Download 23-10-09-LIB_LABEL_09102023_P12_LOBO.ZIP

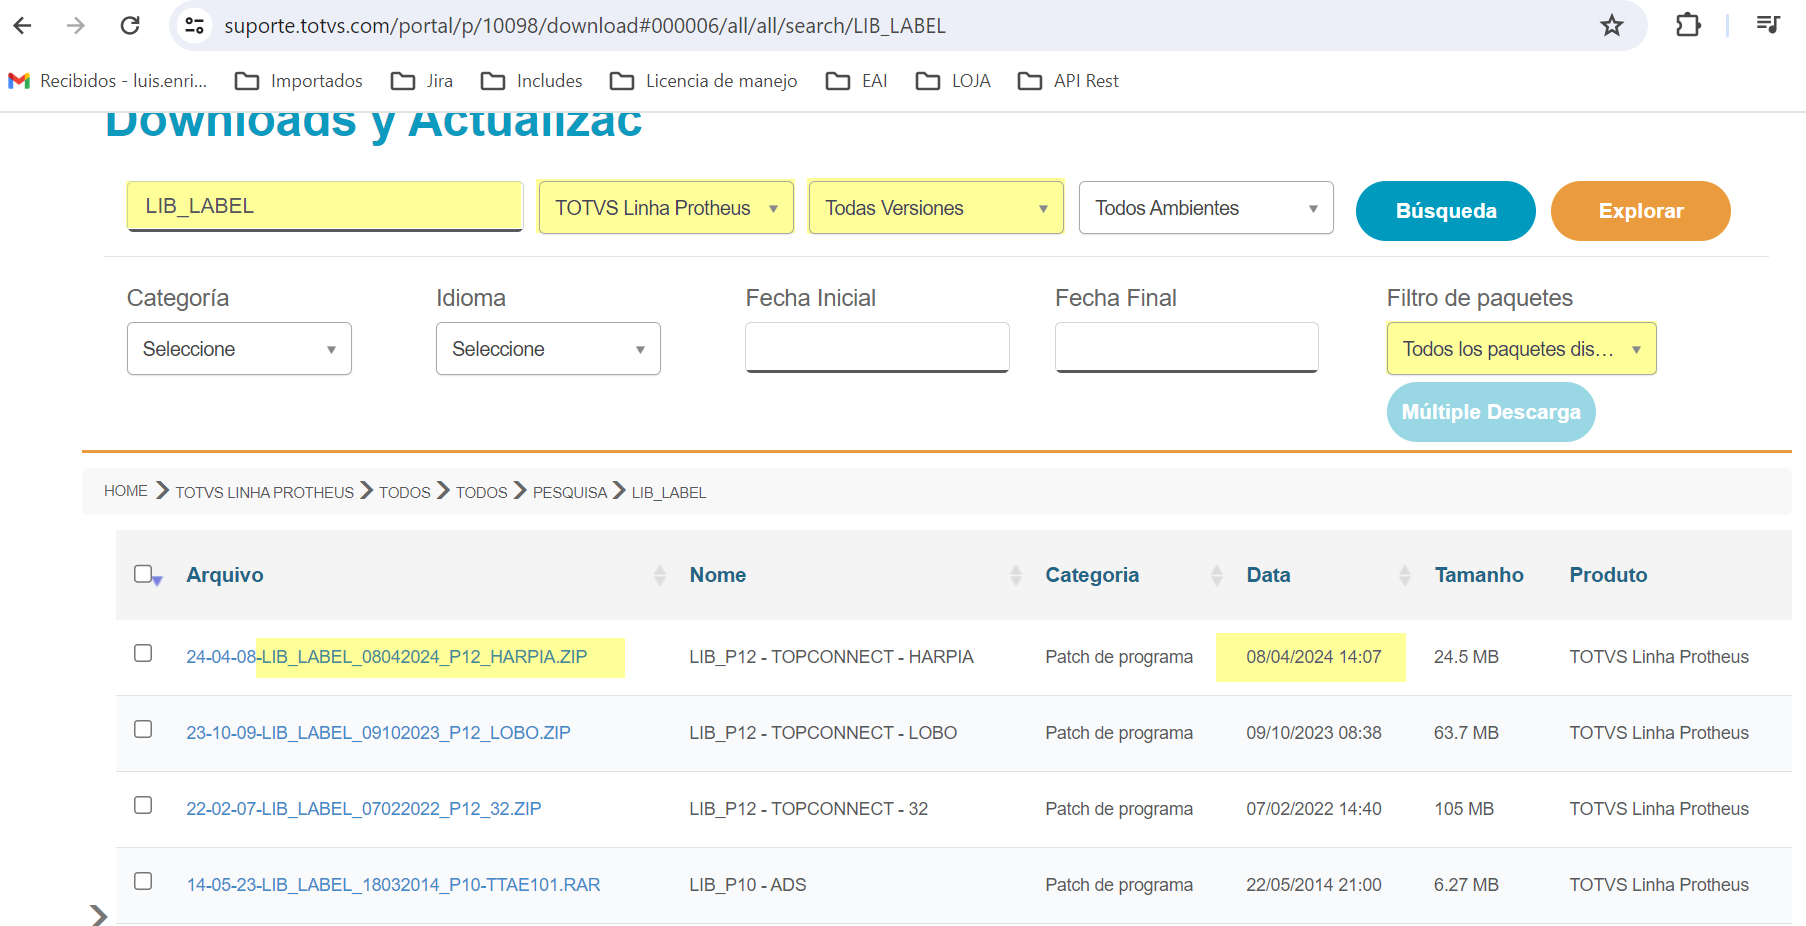click(x=378, y=733)
